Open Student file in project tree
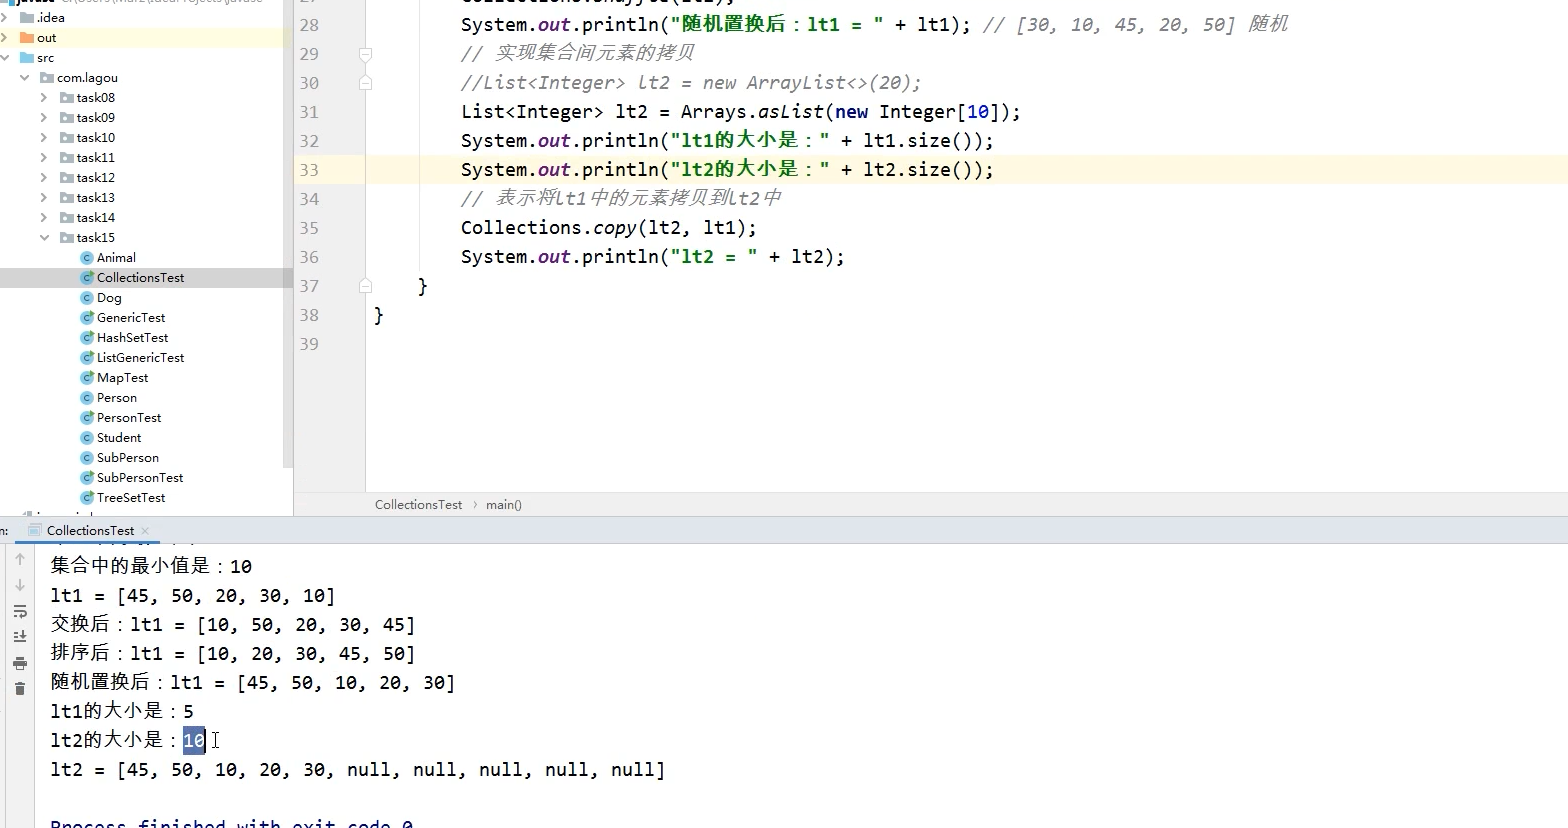 coord(119,438)
